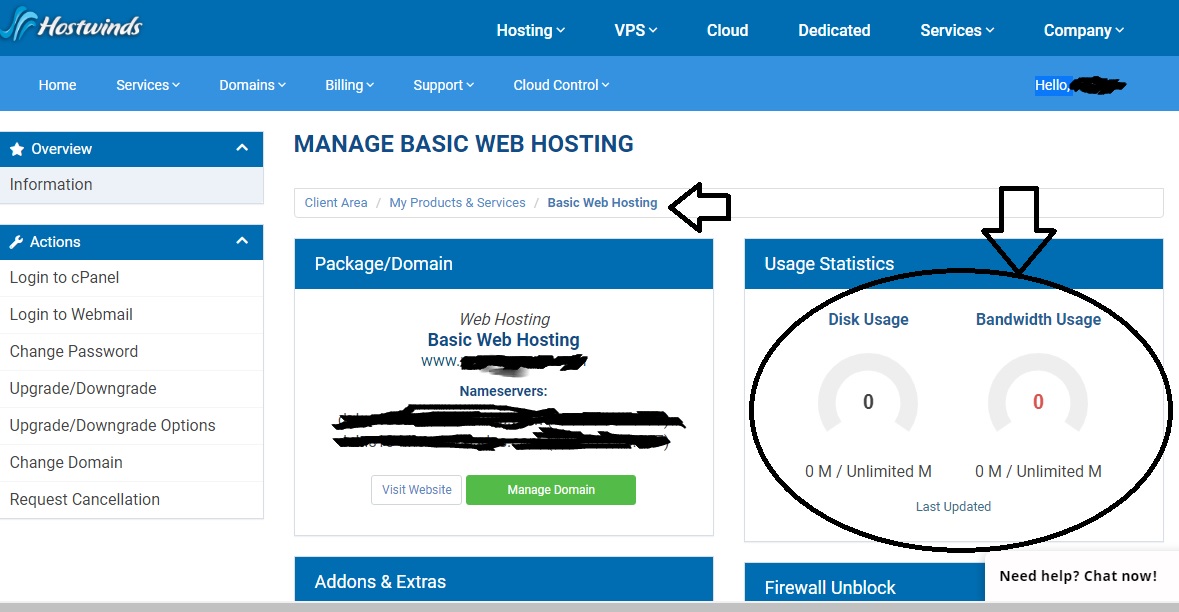Click Login to cPanel

[x=132, y=277]
